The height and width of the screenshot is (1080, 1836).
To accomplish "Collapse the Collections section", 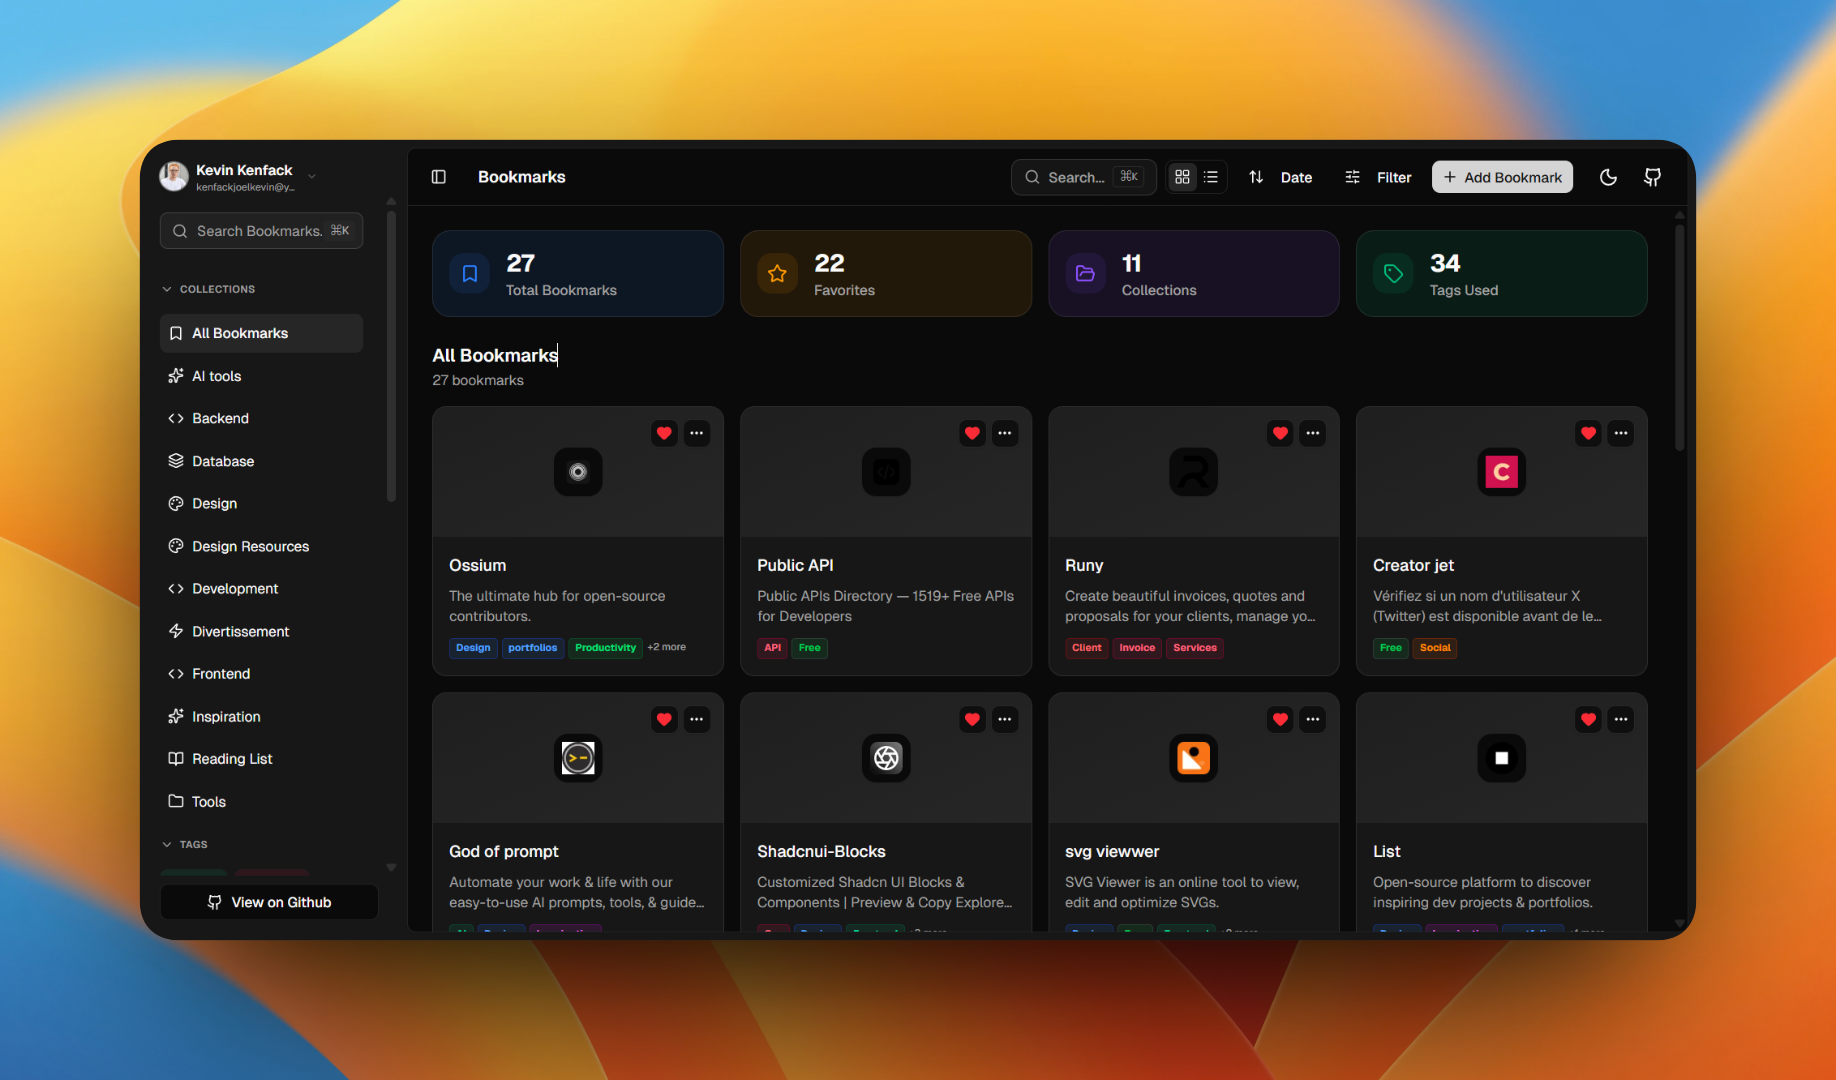I will (208, 289).
